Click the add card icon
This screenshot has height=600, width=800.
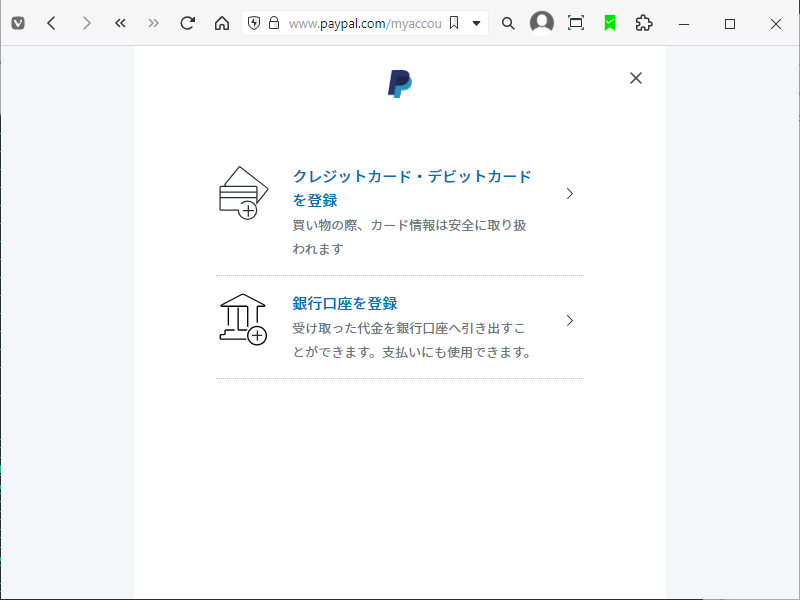pos(243,193)
